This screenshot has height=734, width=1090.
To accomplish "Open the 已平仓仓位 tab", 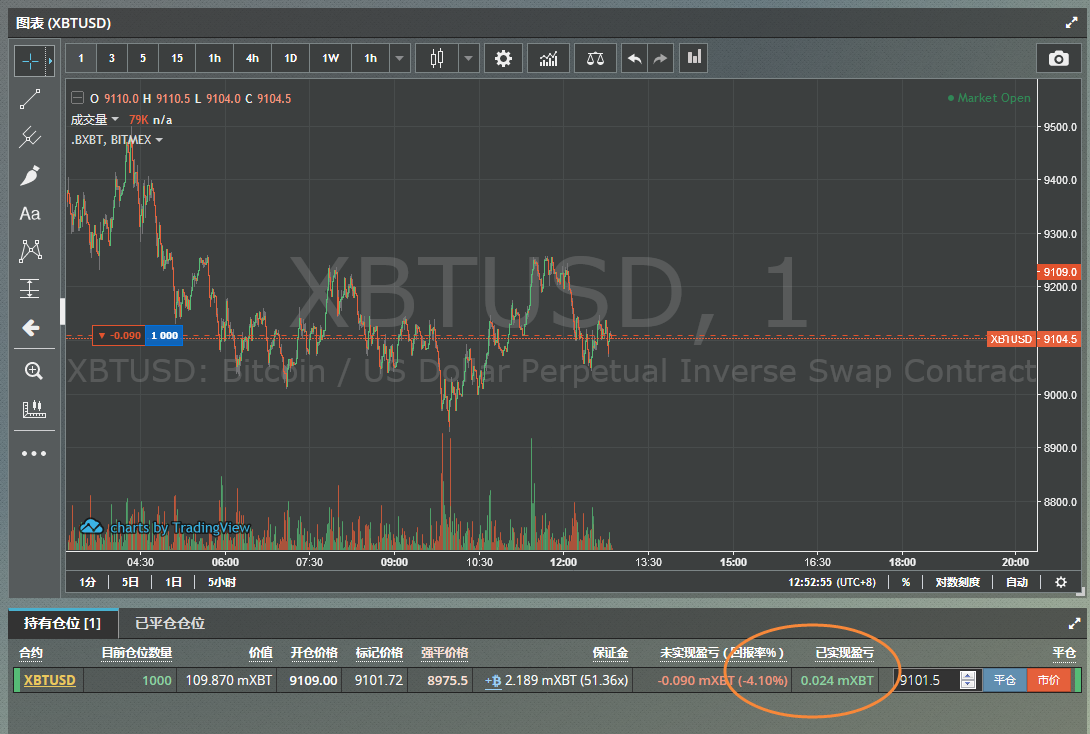I will [x=170, y=623].
